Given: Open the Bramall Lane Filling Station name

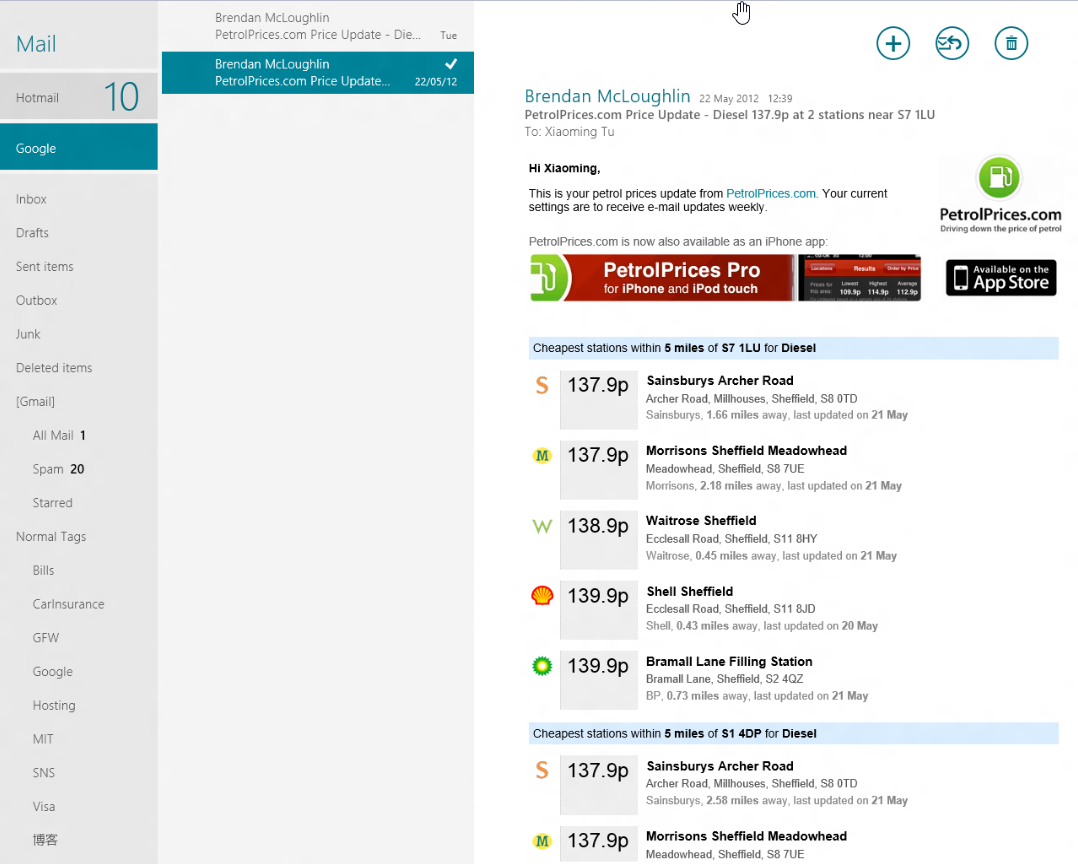Looking at the screenshot, I should [x=729, y=661].
